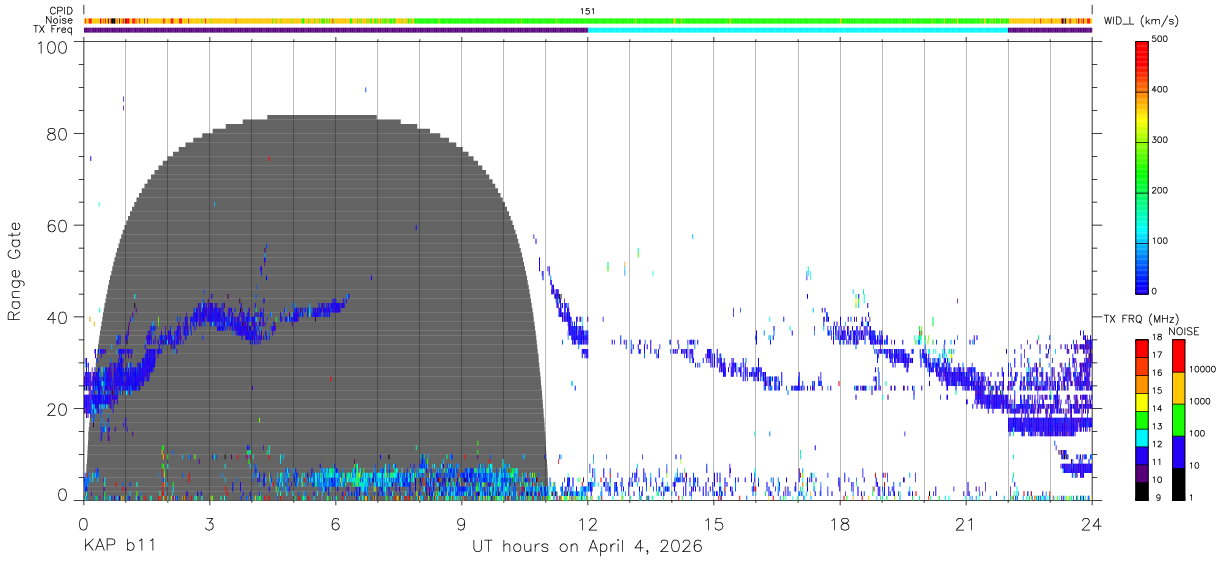This screenshot has width=1228, height=567.
Task: Click the Range Gate axis title
Action: [15, 272]
